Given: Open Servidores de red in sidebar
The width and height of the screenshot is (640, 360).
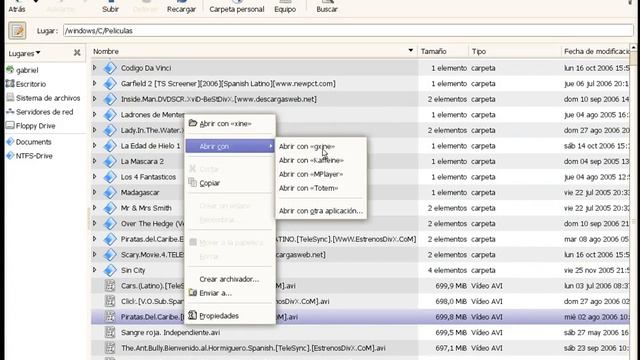Looking at the screenshot, I should tap(40, 112).
